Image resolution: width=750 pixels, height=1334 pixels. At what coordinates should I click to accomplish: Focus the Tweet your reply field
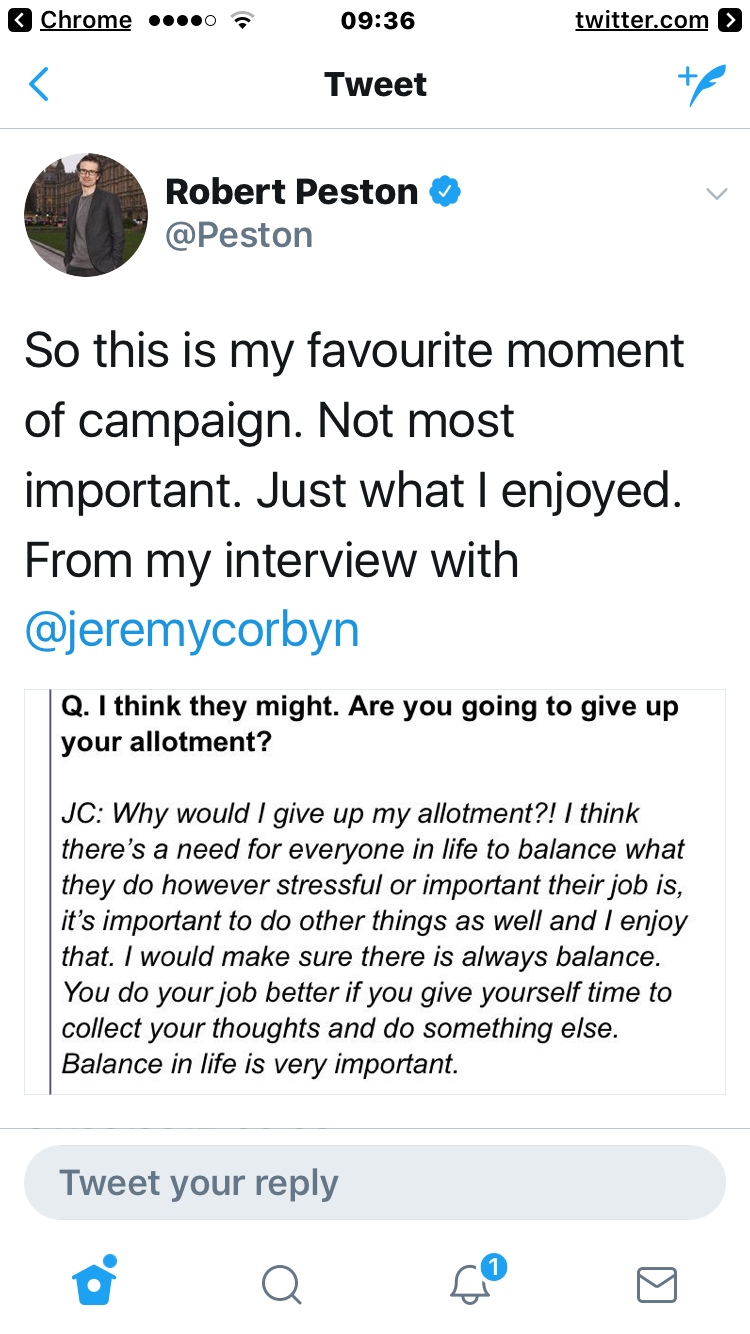click(x=375, y=1182)
